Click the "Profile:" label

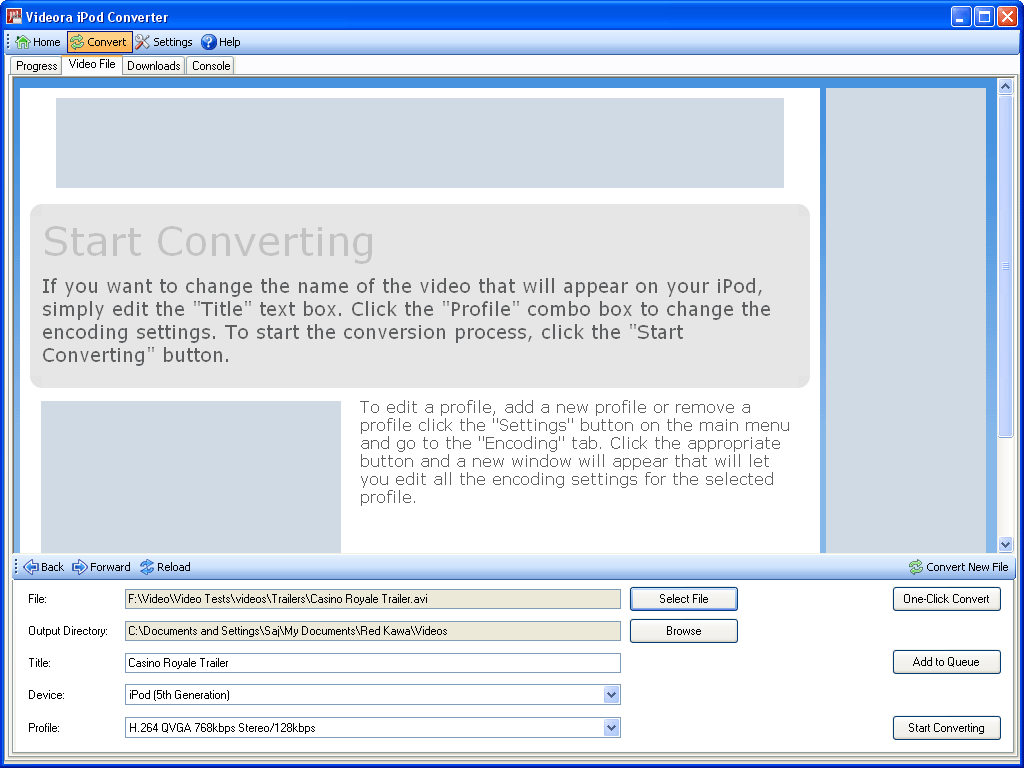tap(44, 728)
